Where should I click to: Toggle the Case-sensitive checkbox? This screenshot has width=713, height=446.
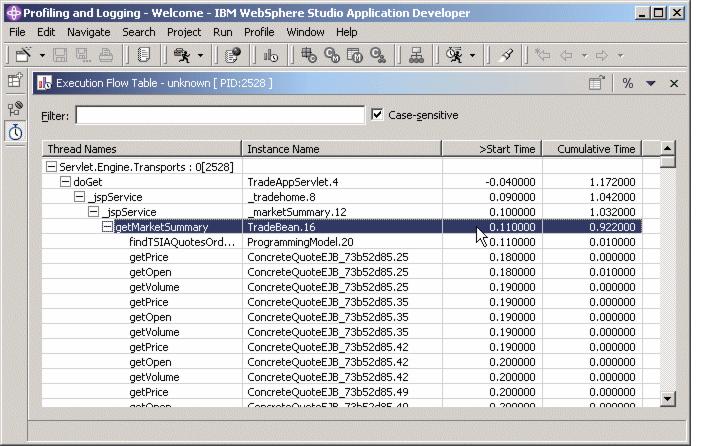[x=377, y=115]
